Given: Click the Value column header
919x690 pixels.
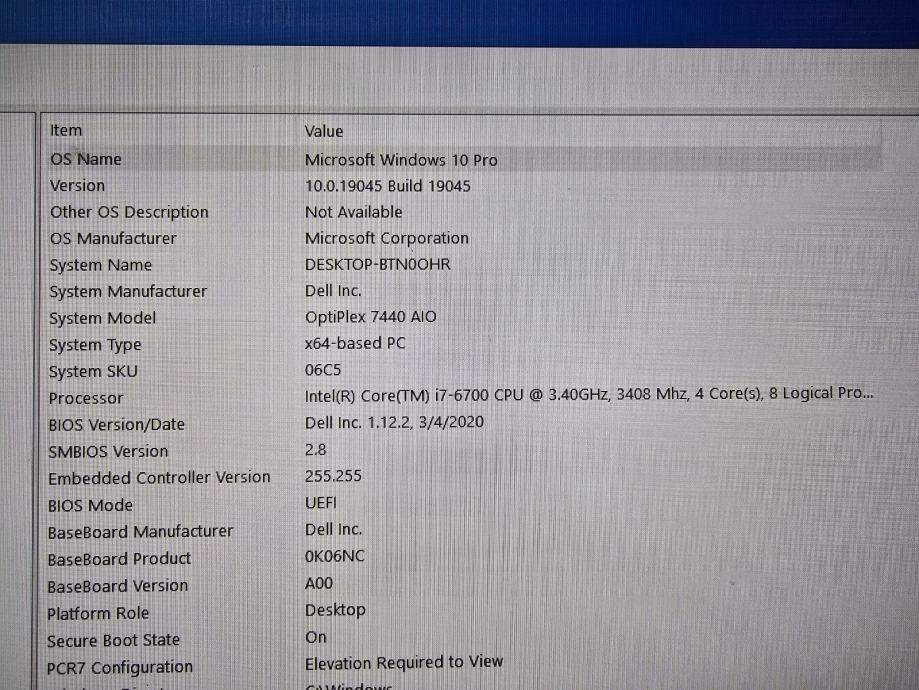Looking at the screenshot, I should [324, 131].
